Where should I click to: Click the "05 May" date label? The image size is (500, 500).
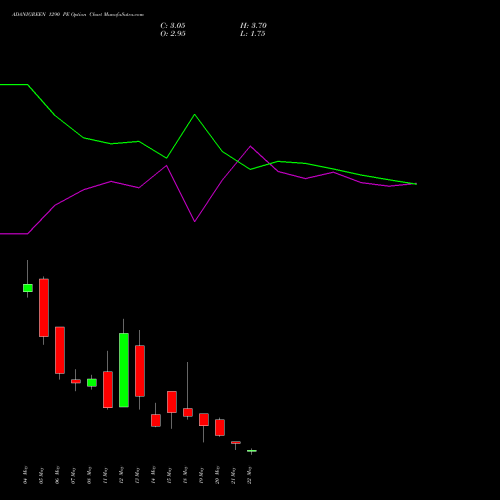click(x=42, y=475)
